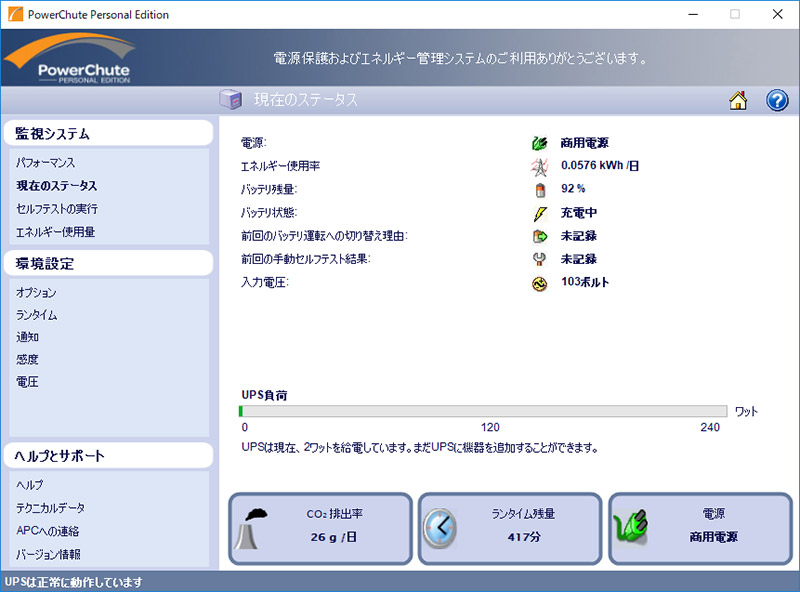Open パフォーマンス in the sidebar
The height and width of the screenshot is (592, 800).
click(45, 162)
